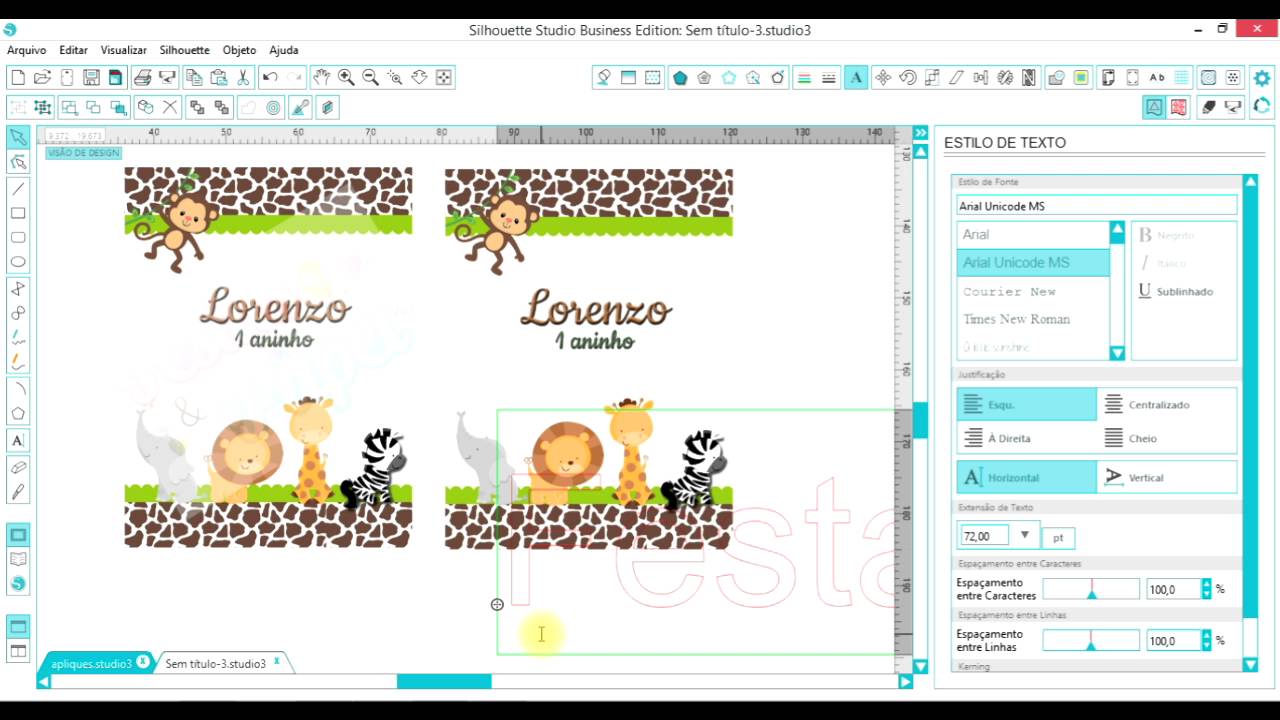Click the 72,00 text size field
Image resolution: width=1280 pixels, height=720 pixels.
coord(986,537)
